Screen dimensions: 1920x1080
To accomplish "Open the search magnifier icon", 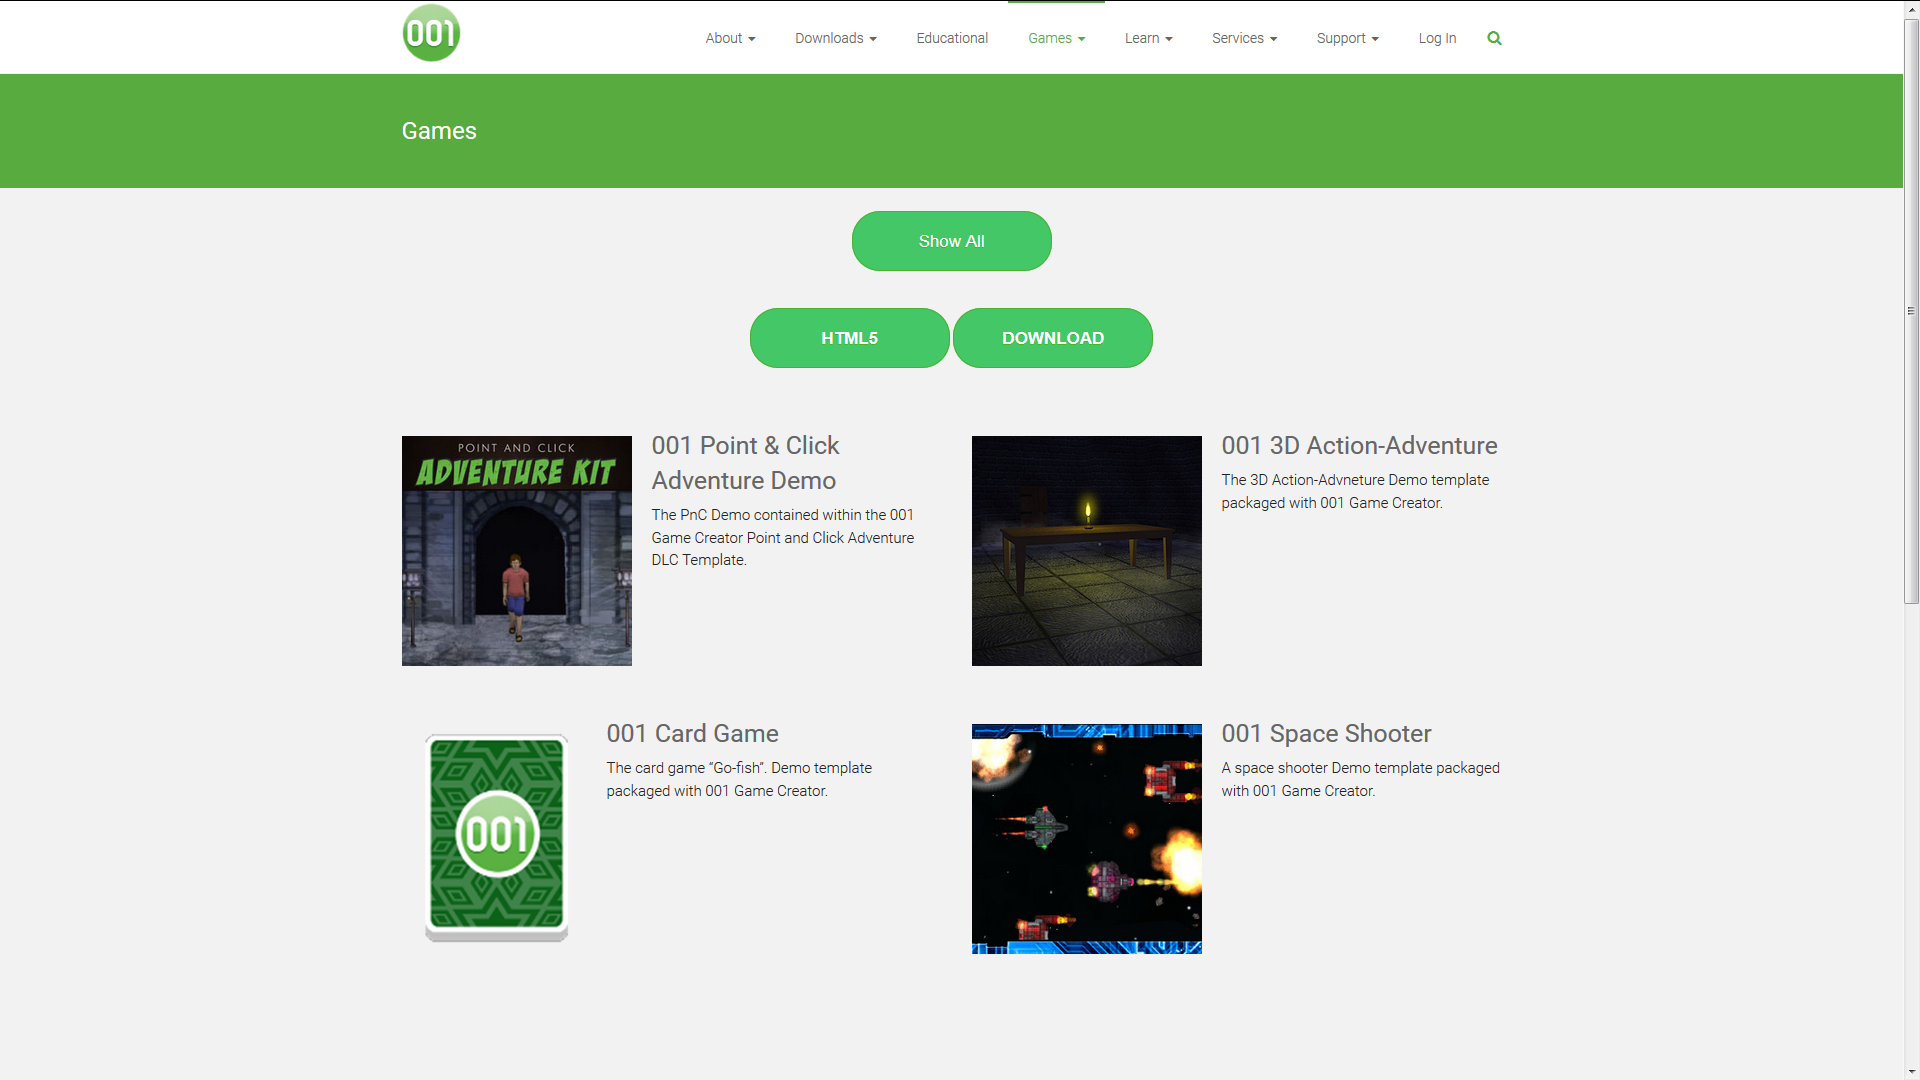I will coord(1494,38).
